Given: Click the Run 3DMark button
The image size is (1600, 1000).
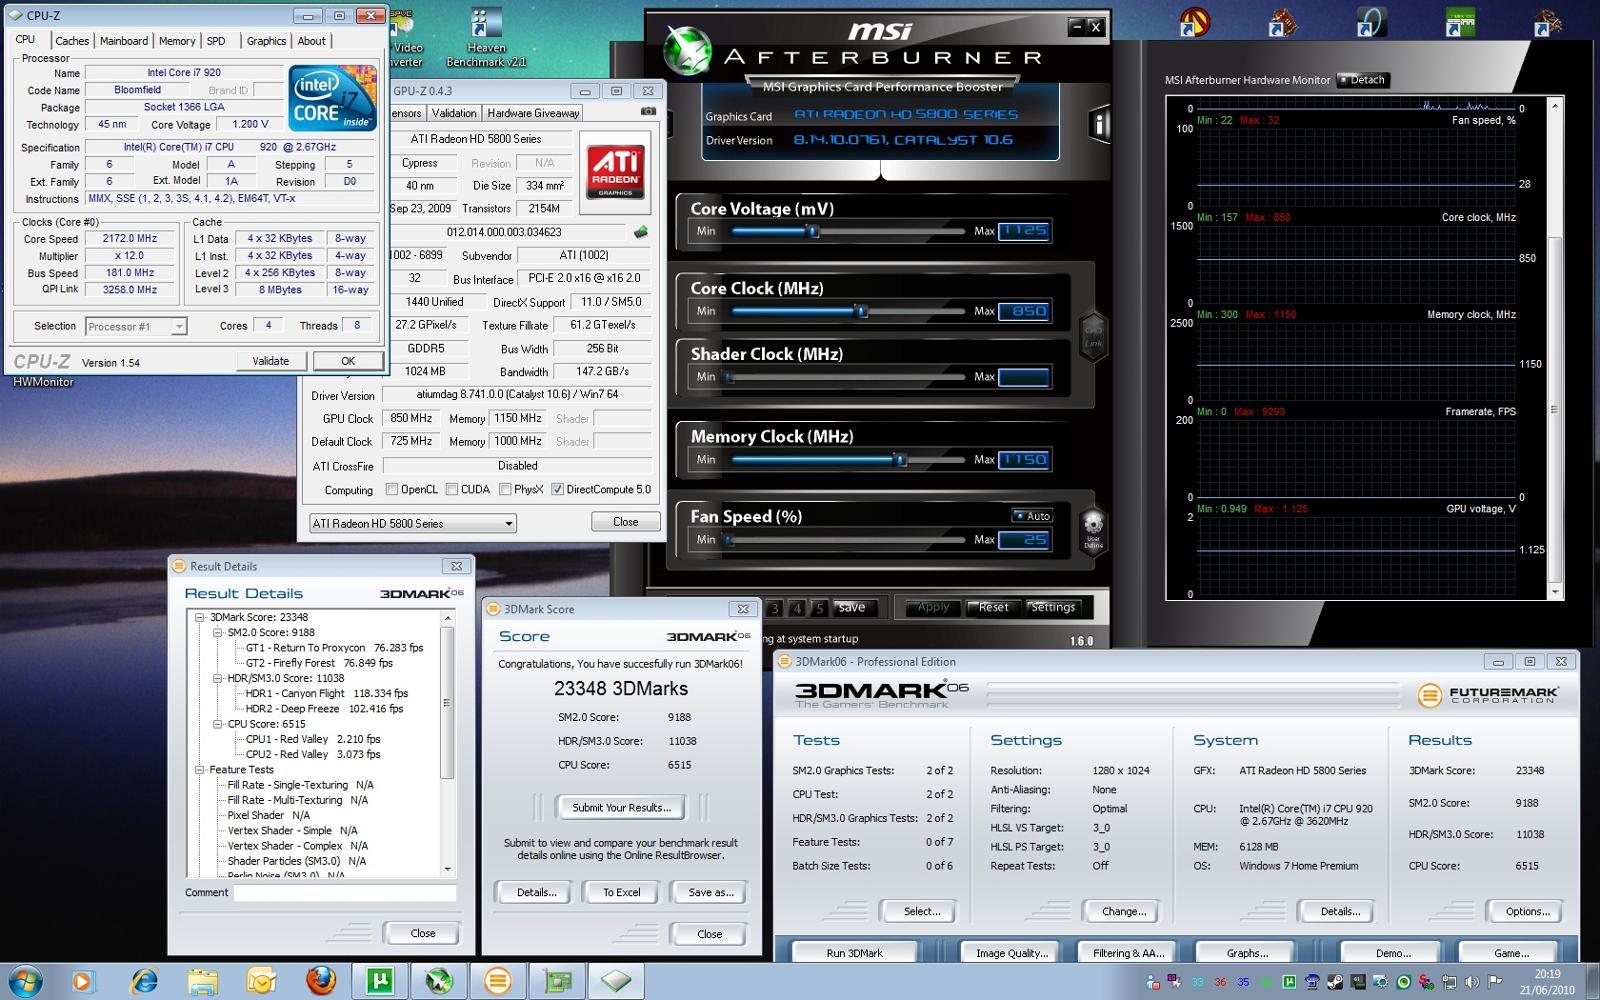Looking at the screenshot, I should (854, 953).
